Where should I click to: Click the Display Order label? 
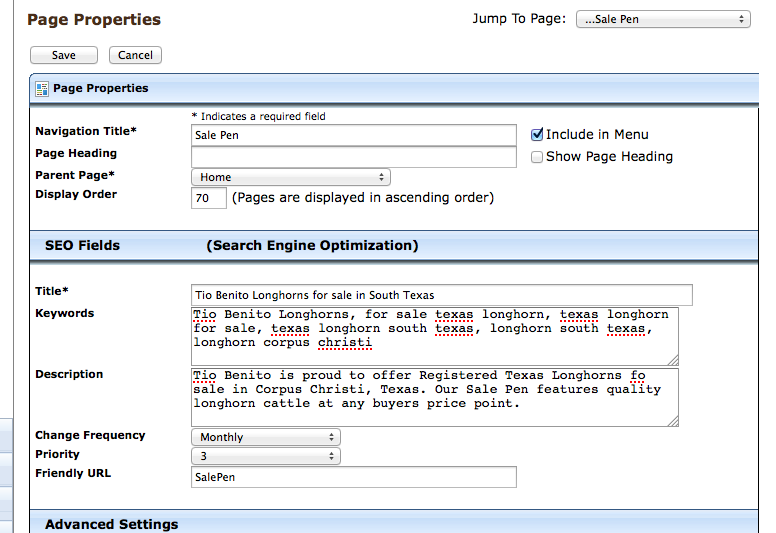[x=76, y=194]
